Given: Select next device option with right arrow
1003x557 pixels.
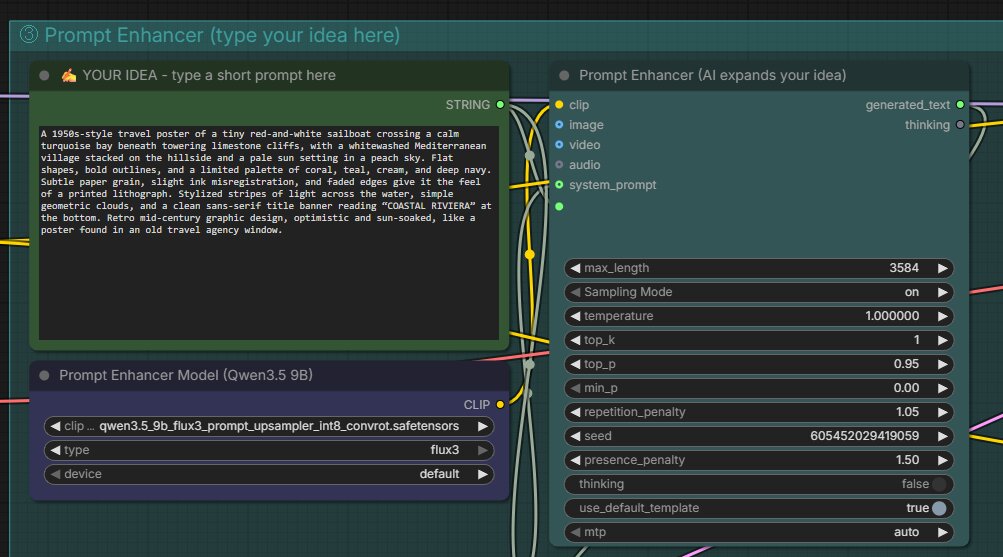Looking at the screenshot, I should tap(482, 474).
